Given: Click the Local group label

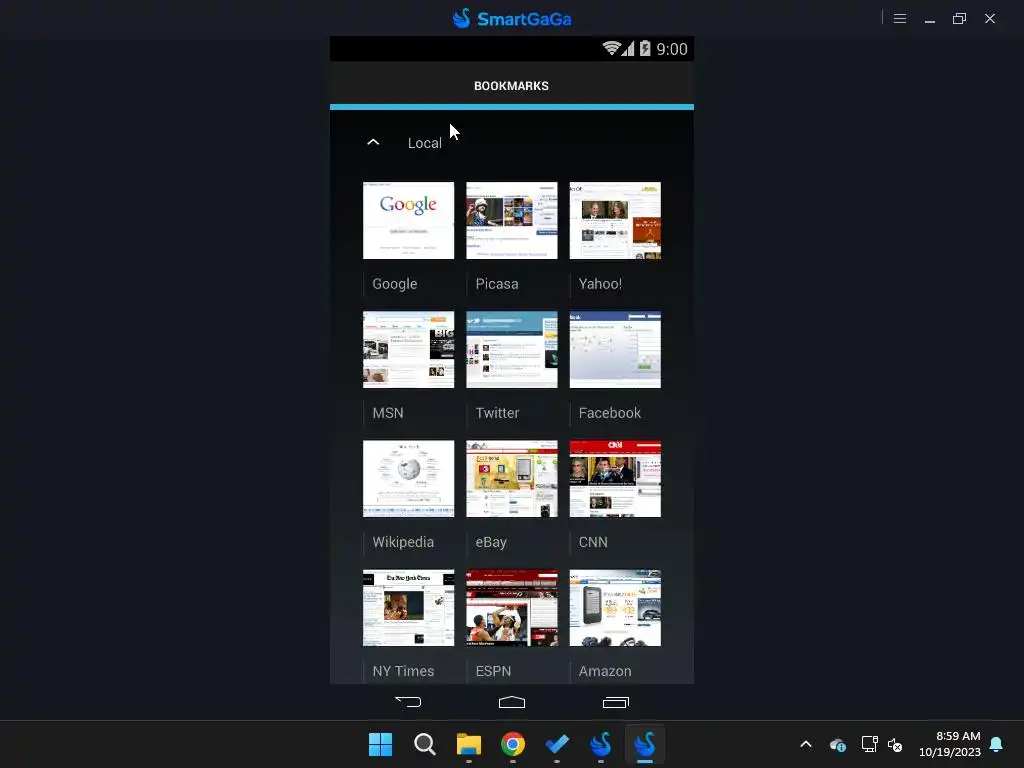Looking at the screenshot, I should tap(424, 143).
